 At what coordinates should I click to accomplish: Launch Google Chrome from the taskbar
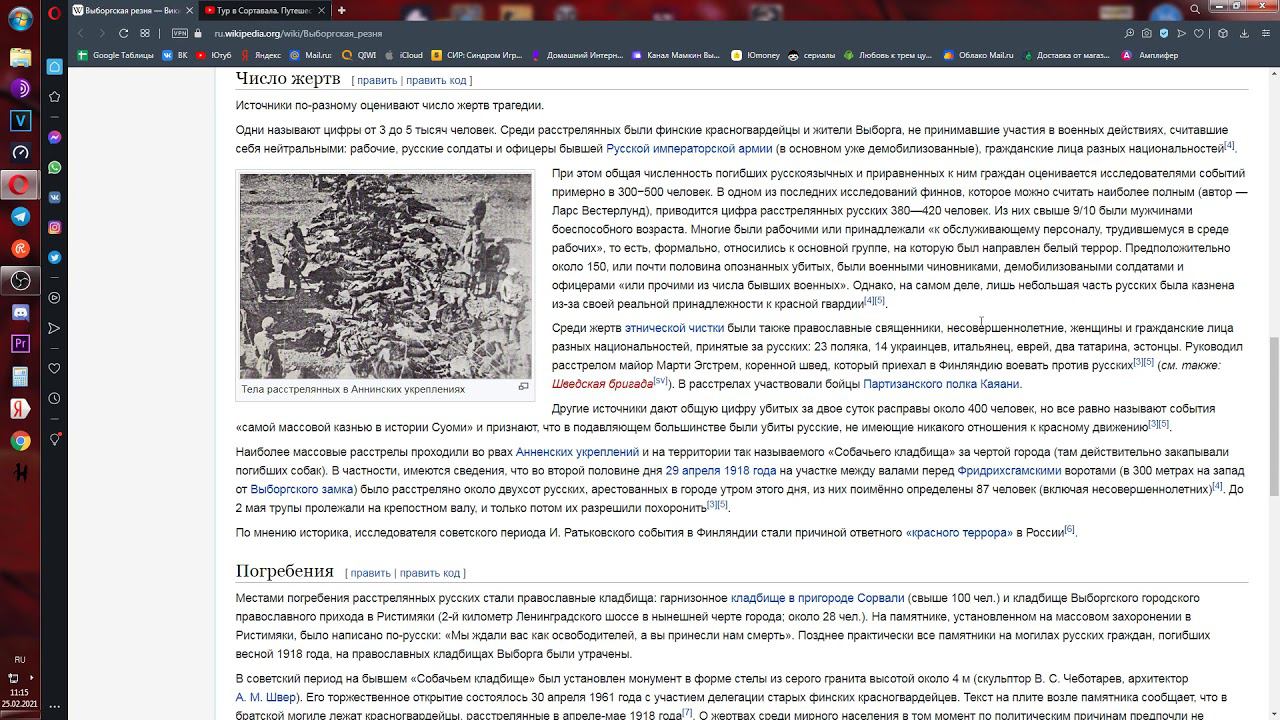click(x=20, y=441)
